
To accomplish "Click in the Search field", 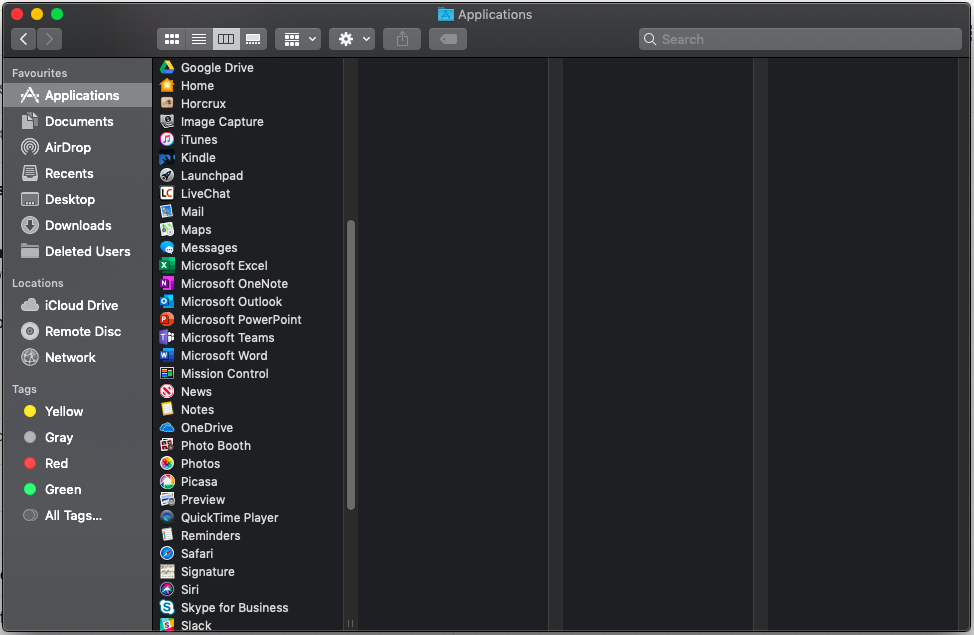I will pyautogui.click(x=800, y=39).
